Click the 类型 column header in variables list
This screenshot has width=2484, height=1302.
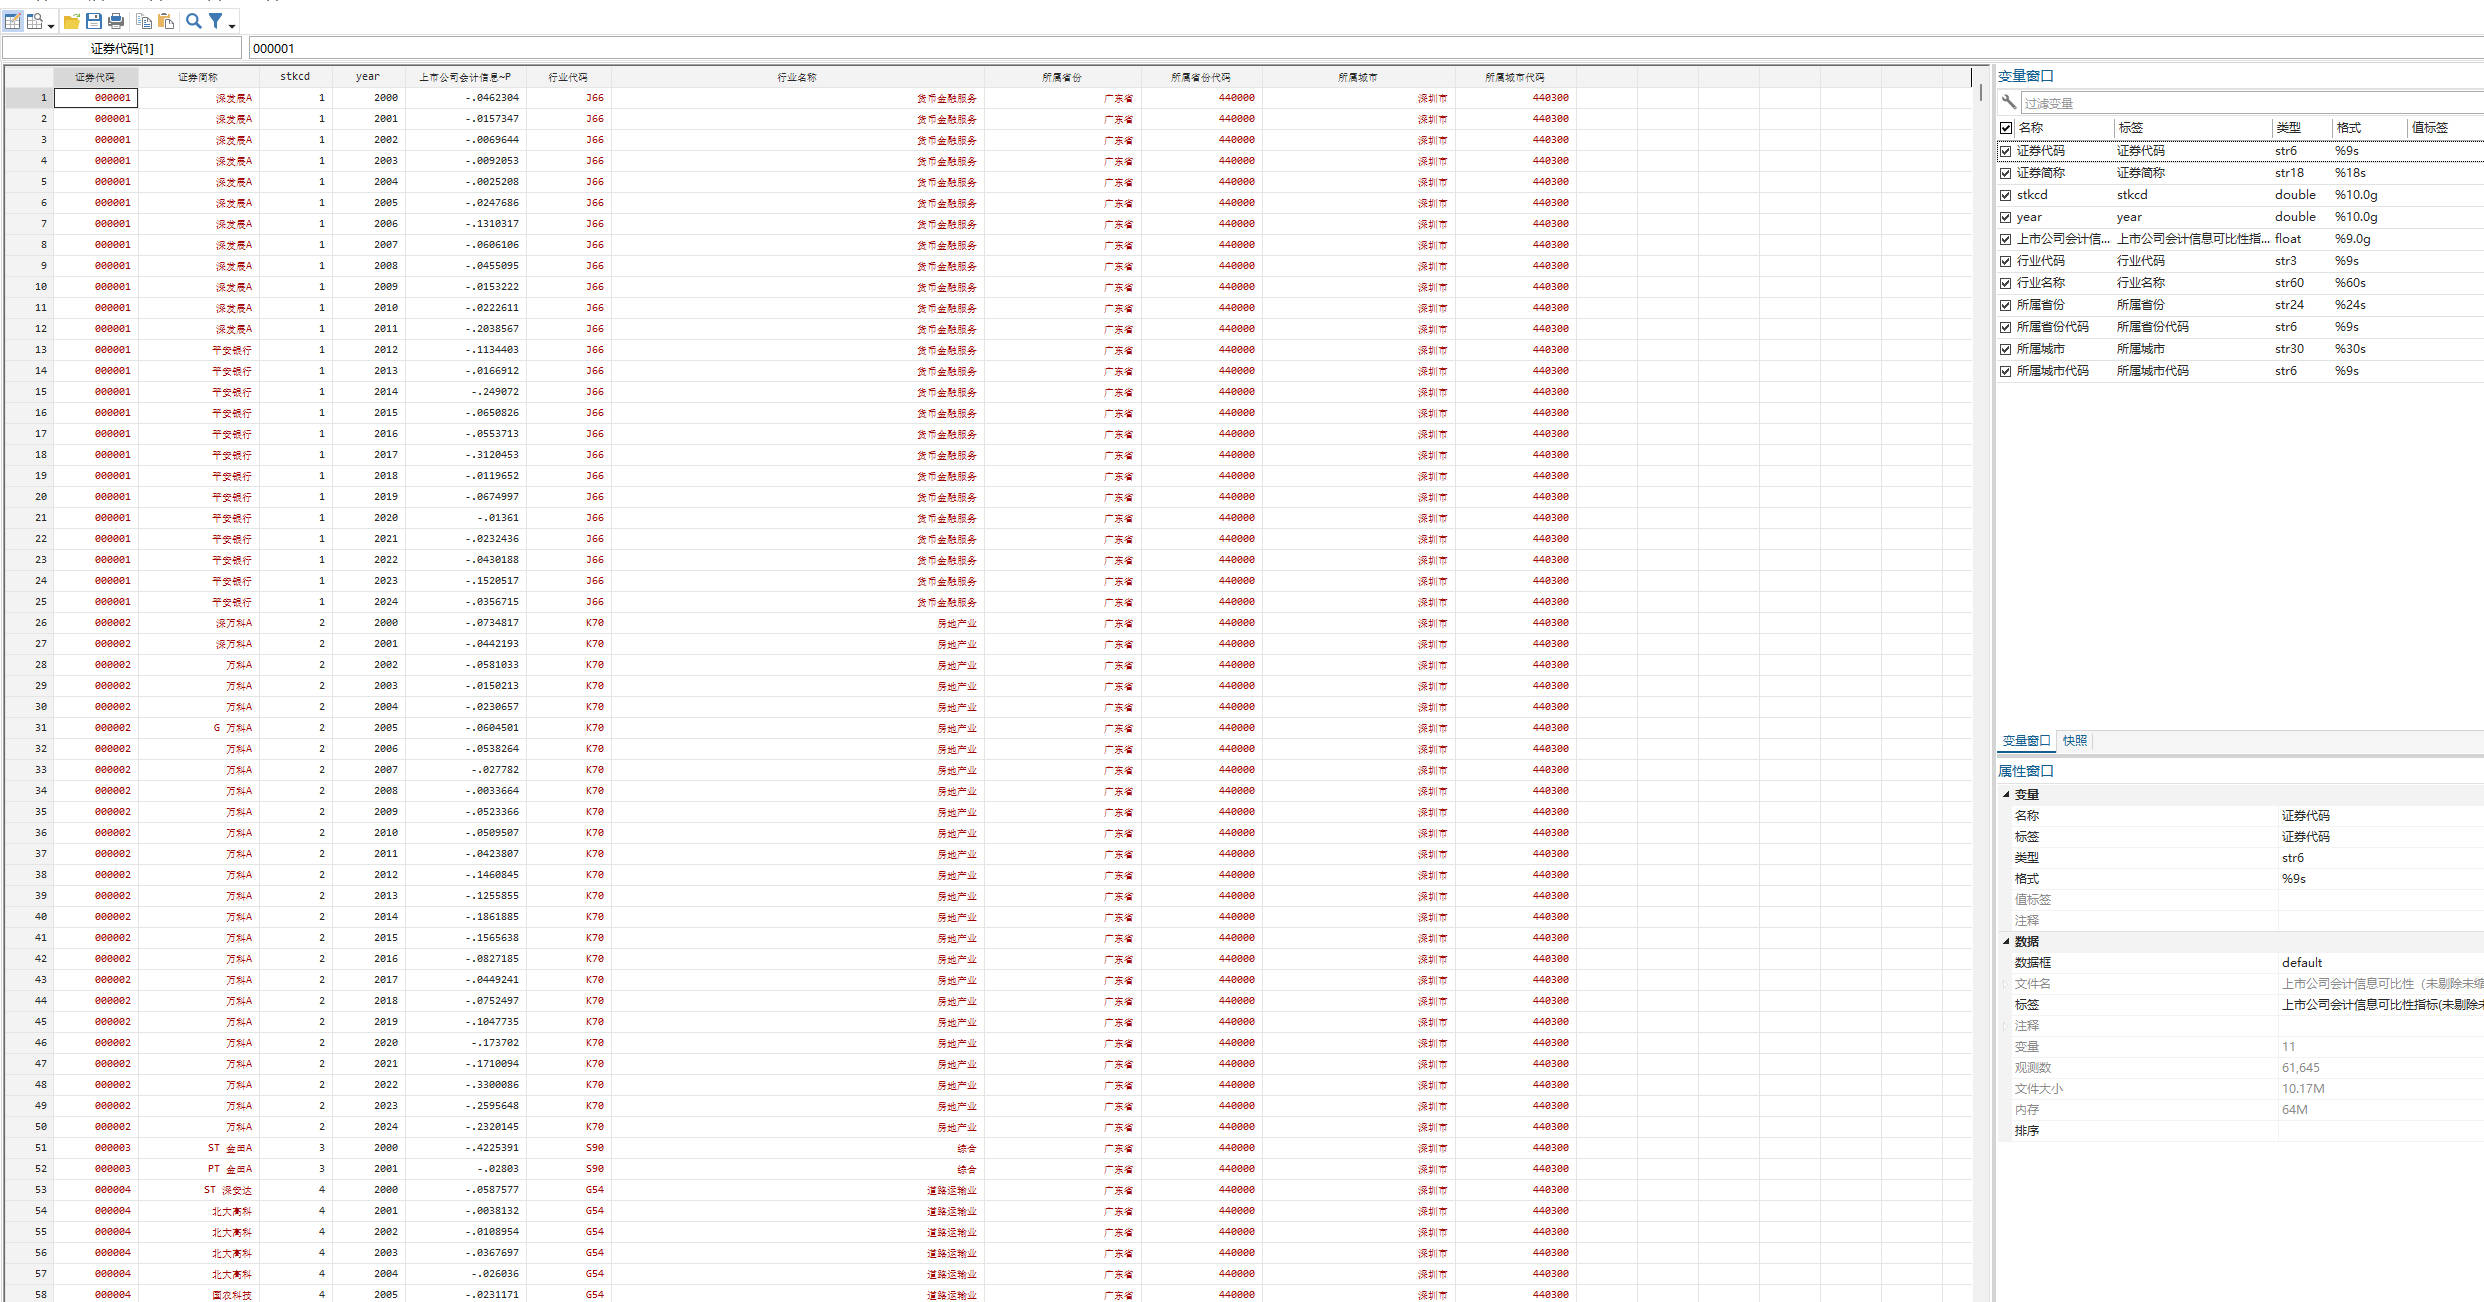point(2288,128)
